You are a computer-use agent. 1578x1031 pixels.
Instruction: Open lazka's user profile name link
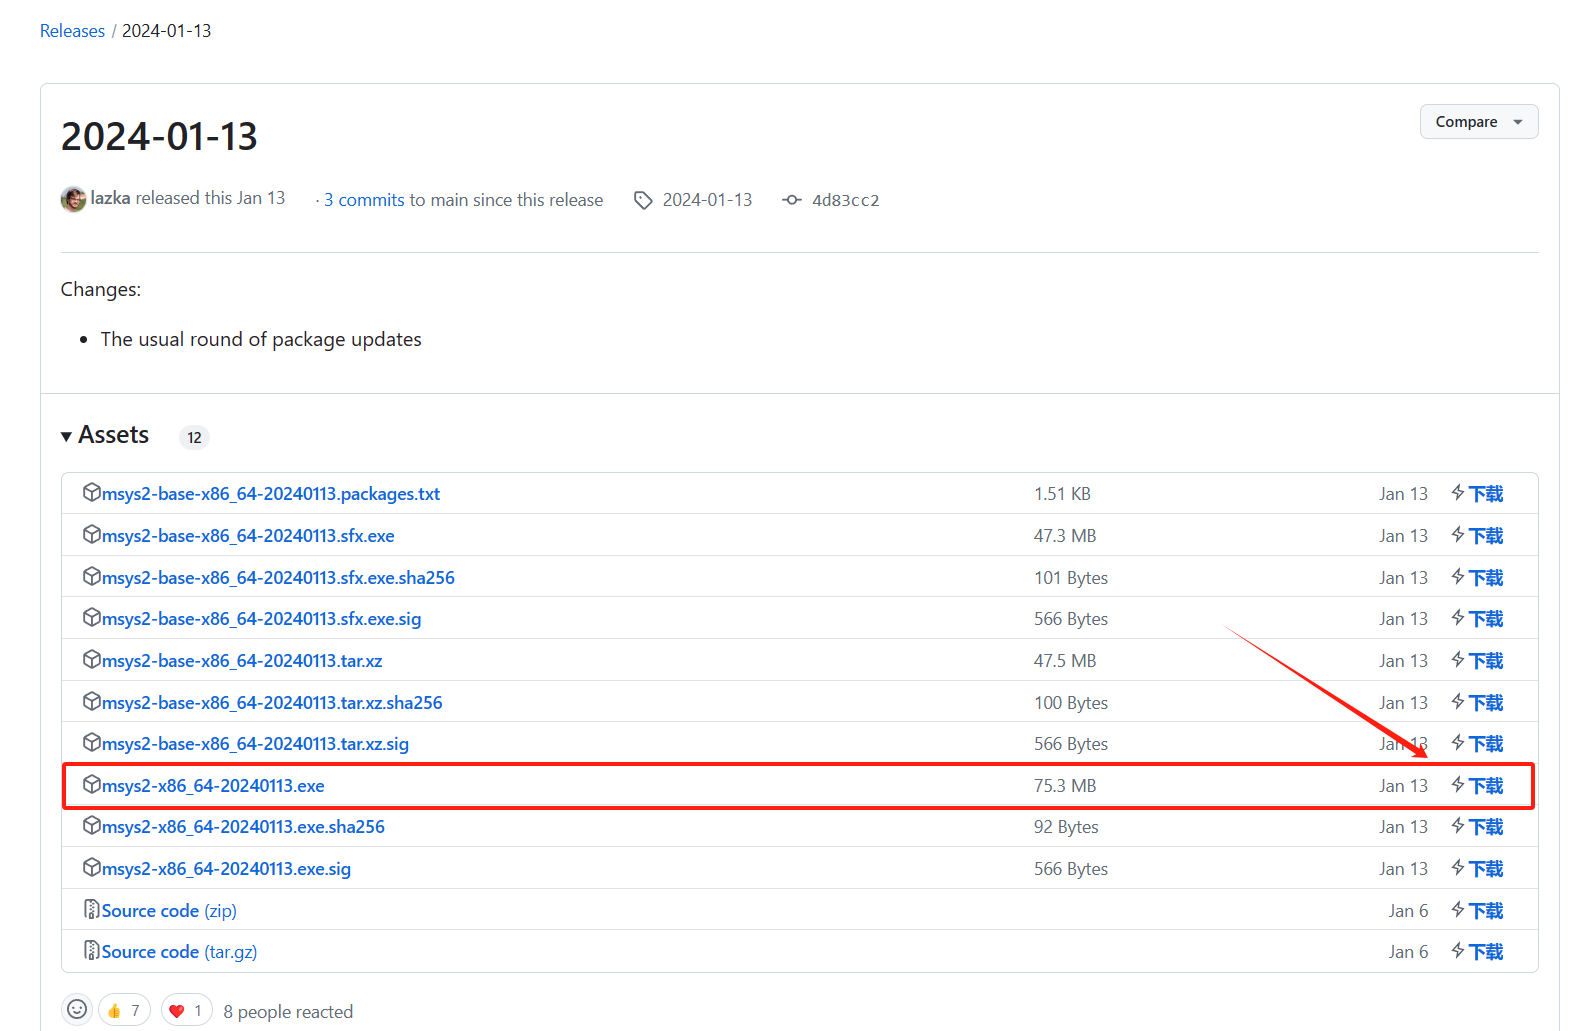click(110, 198)
